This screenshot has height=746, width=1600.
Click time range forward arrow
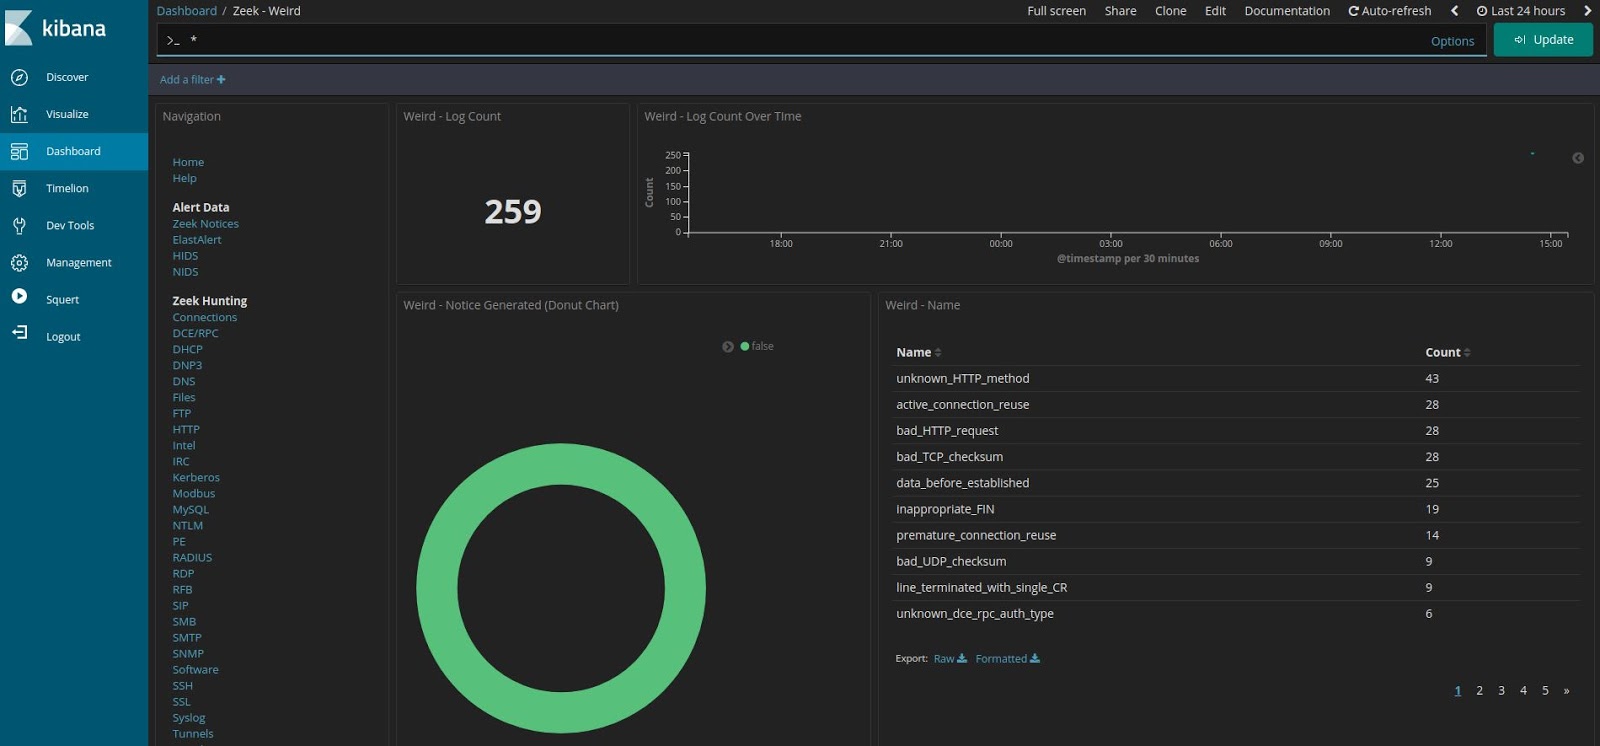(x=1587, y=11)
